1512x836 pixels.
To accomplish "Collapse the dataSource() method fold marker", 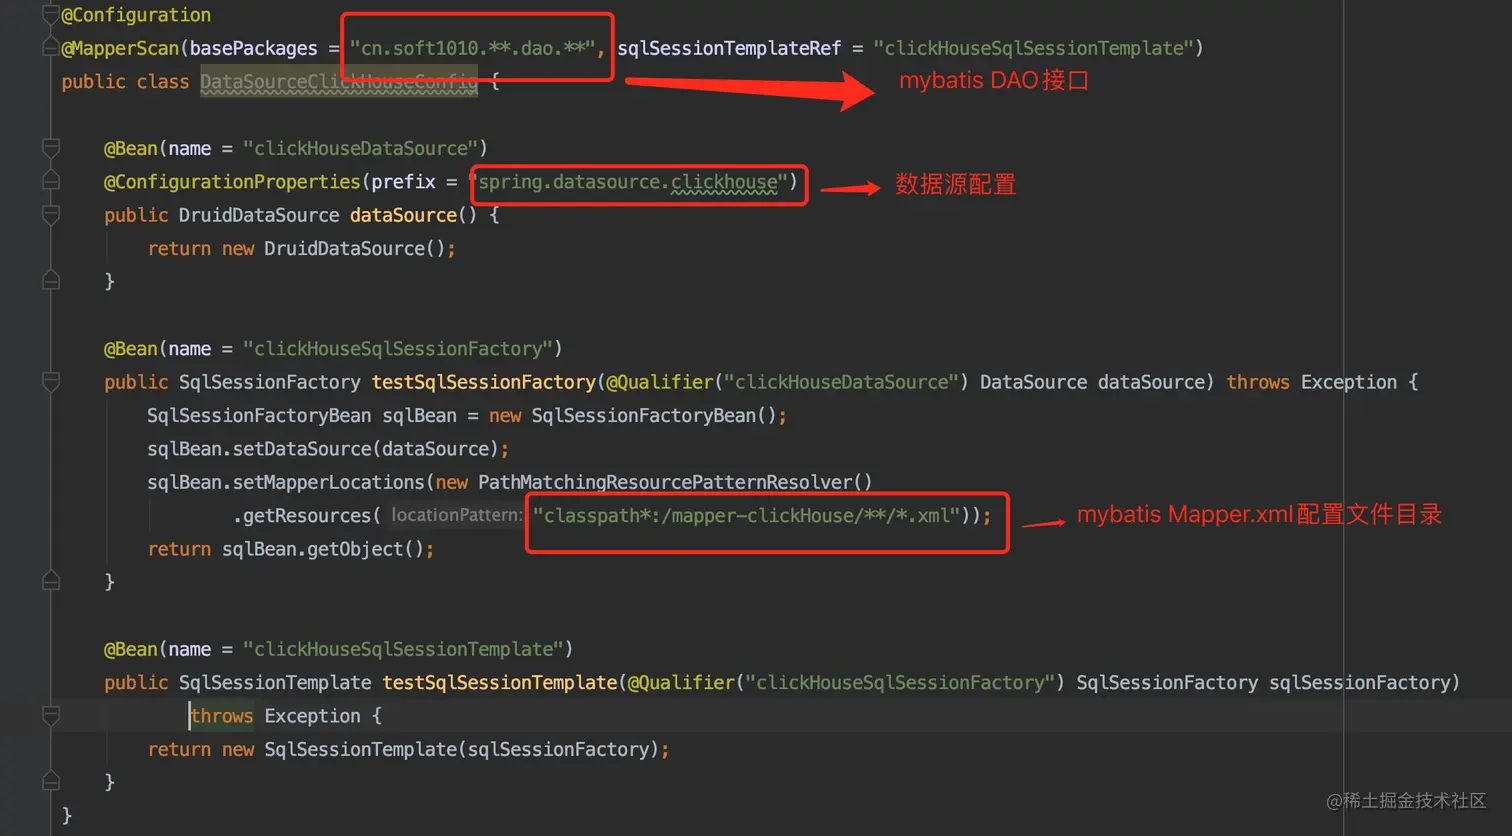I will point(51,215).
